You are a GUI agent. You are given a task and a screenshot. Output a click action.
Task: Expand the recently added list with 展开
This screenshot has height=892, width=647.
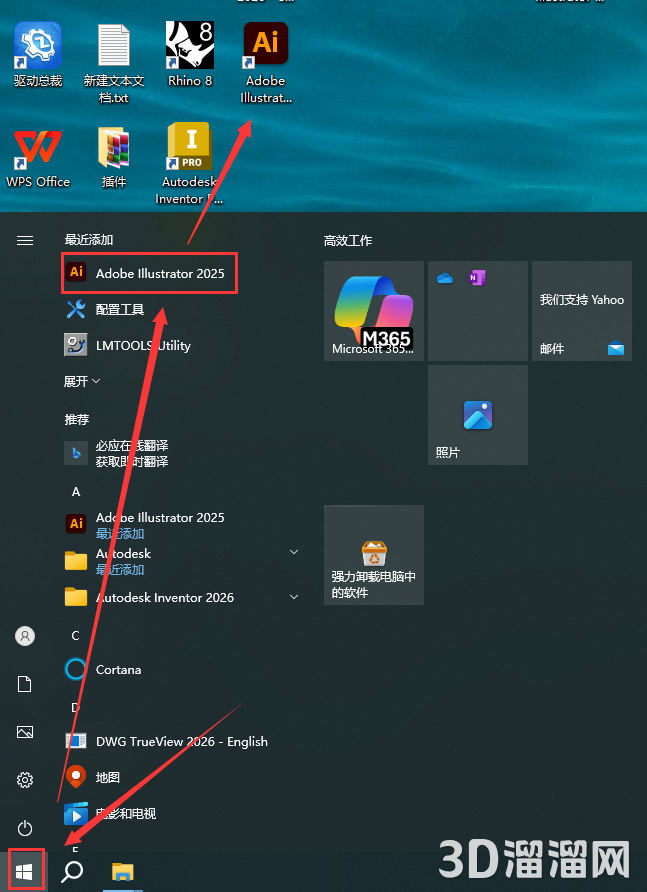[82, 381]
